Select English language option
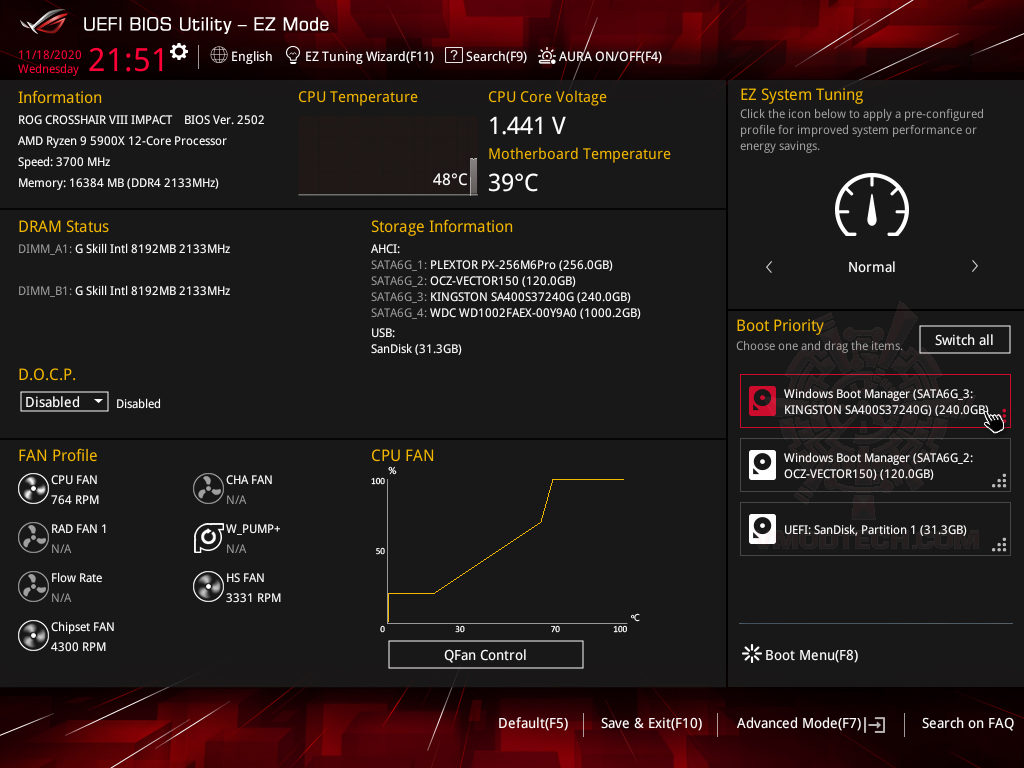 point(251,56)
